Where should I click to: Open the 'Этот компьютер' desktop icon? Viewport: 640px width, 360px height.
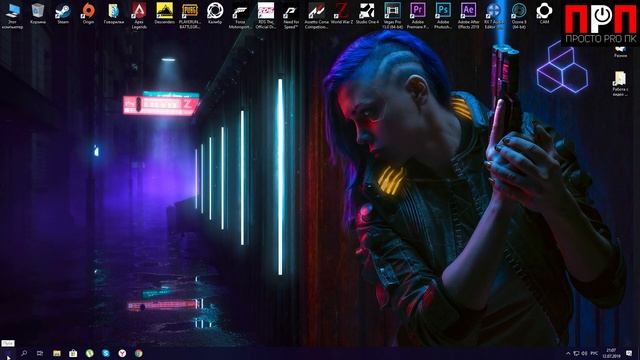click(12, 16)
